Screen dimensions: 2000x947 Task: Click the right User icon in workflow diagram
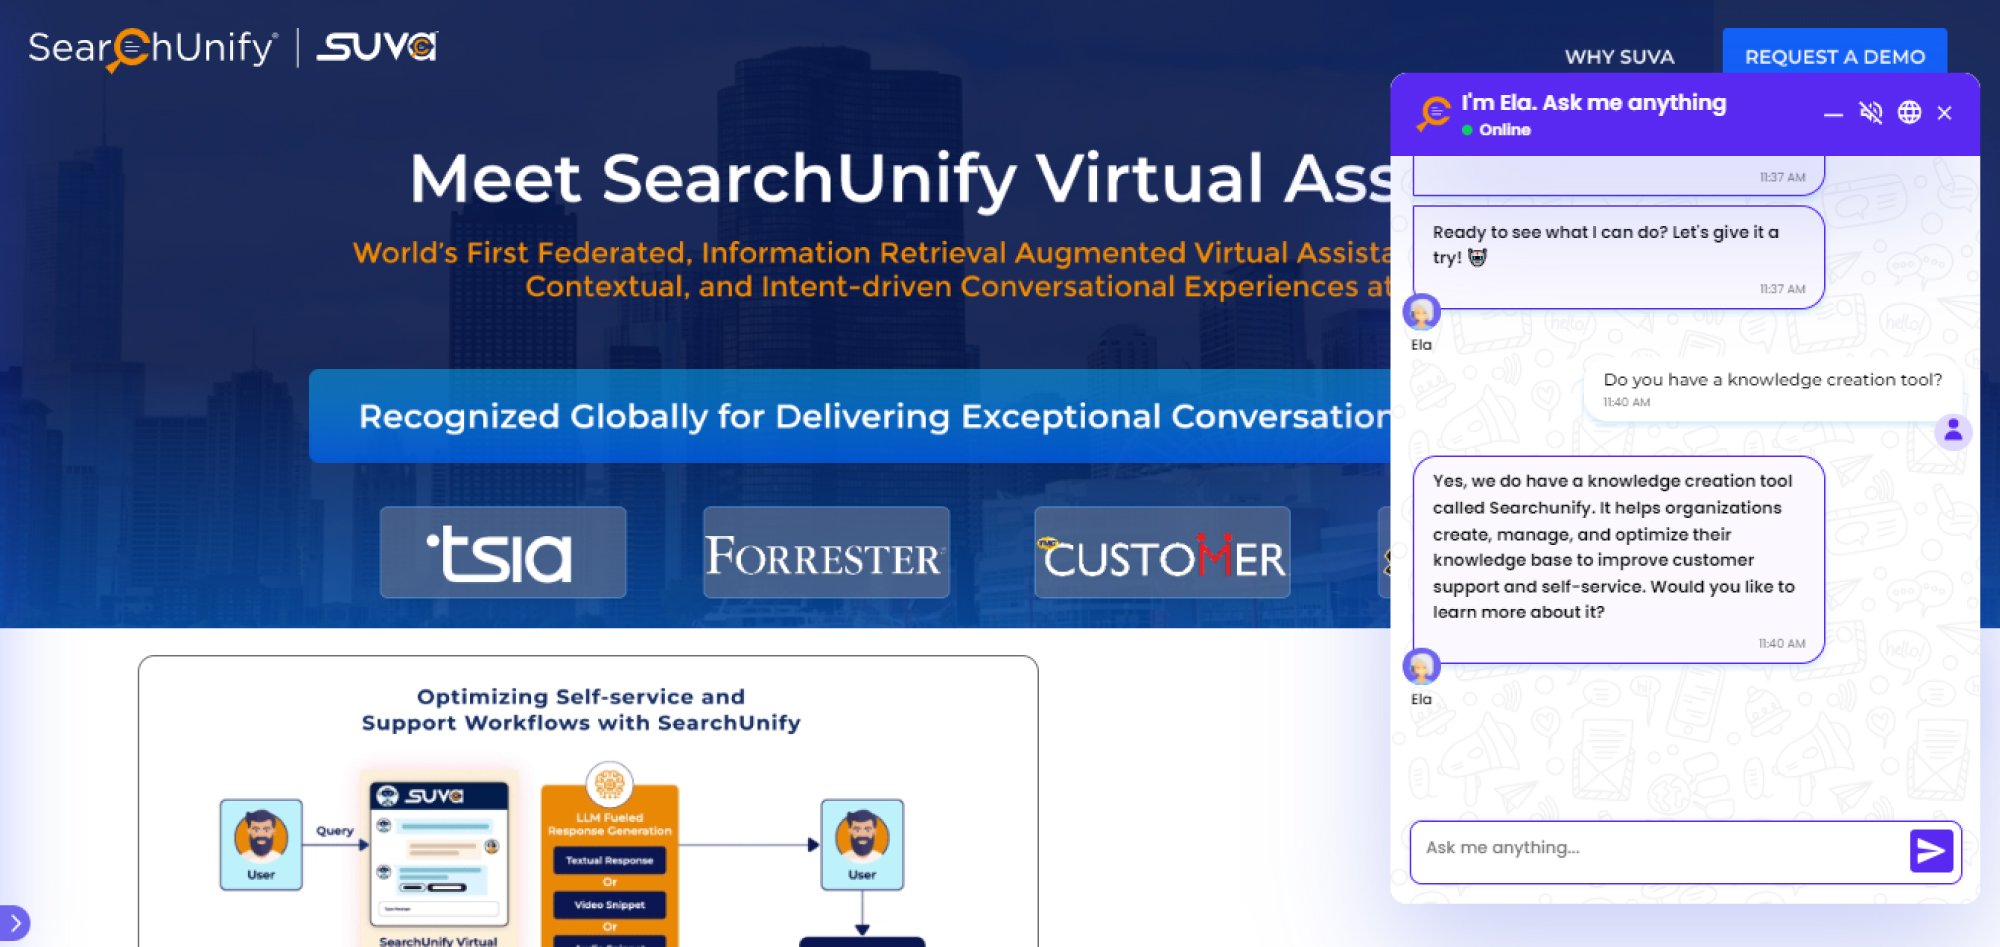click(862, 845)
